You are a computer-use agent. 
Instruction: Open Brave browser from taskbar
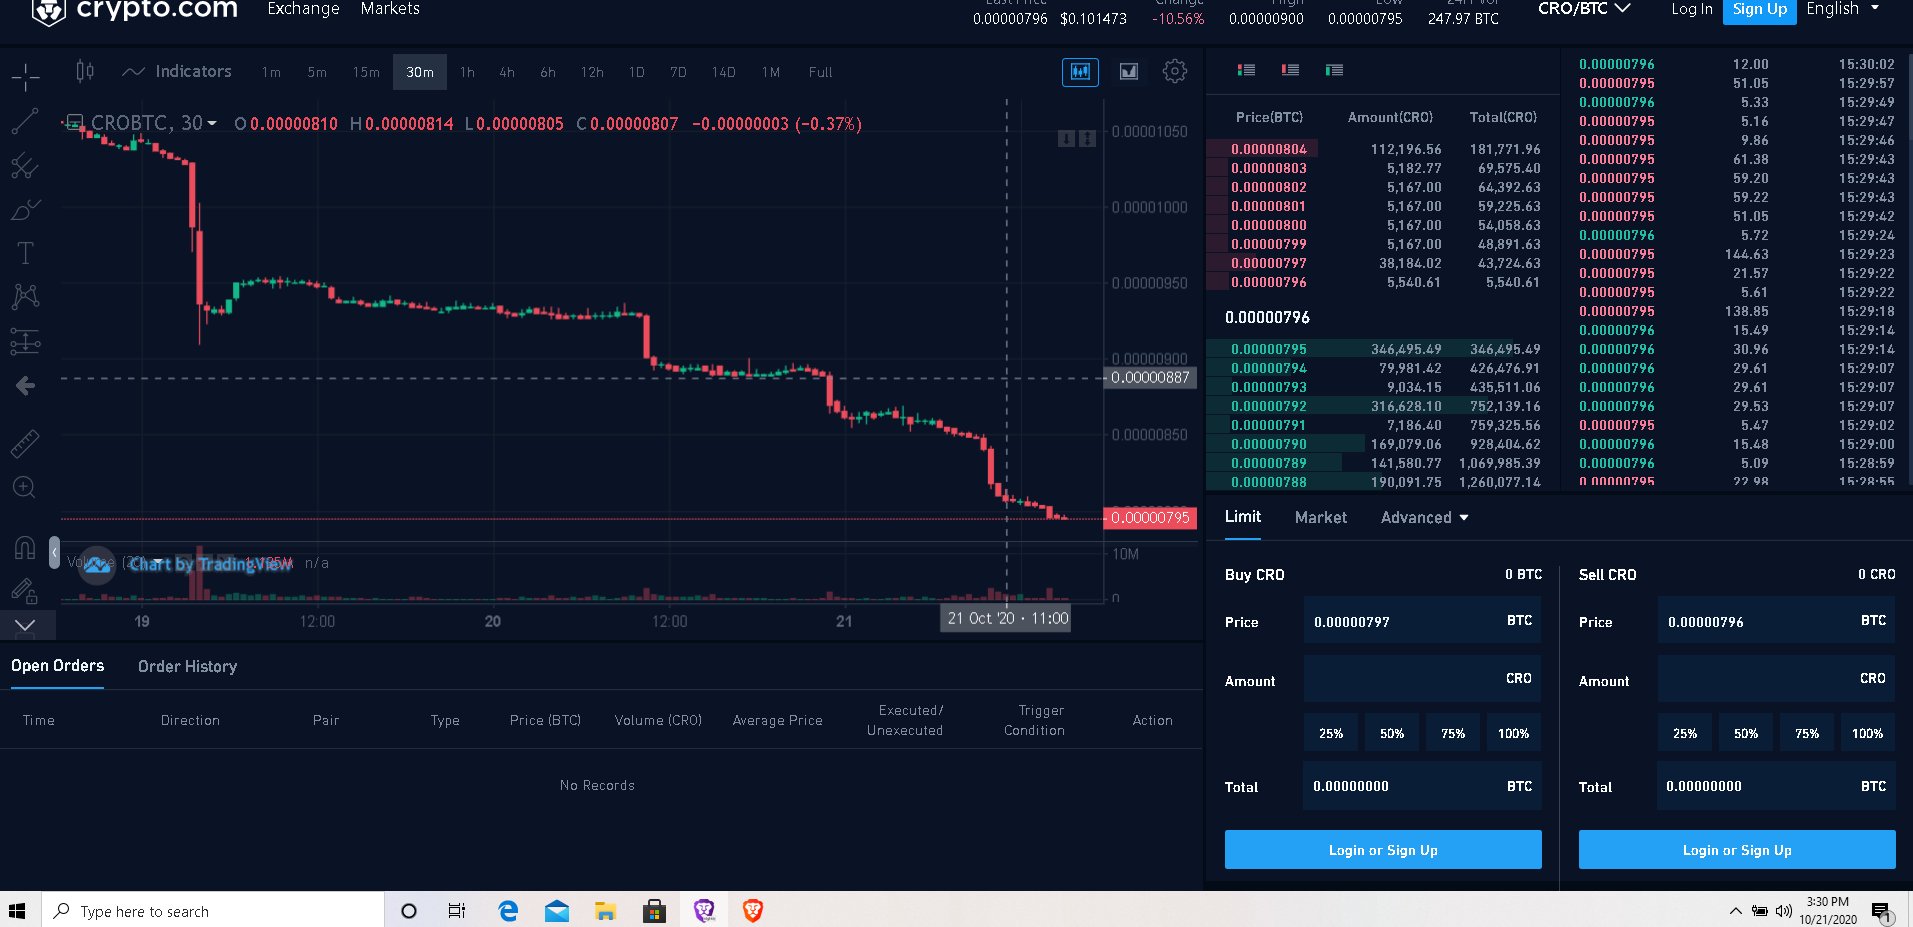click(x=752, y=910)
